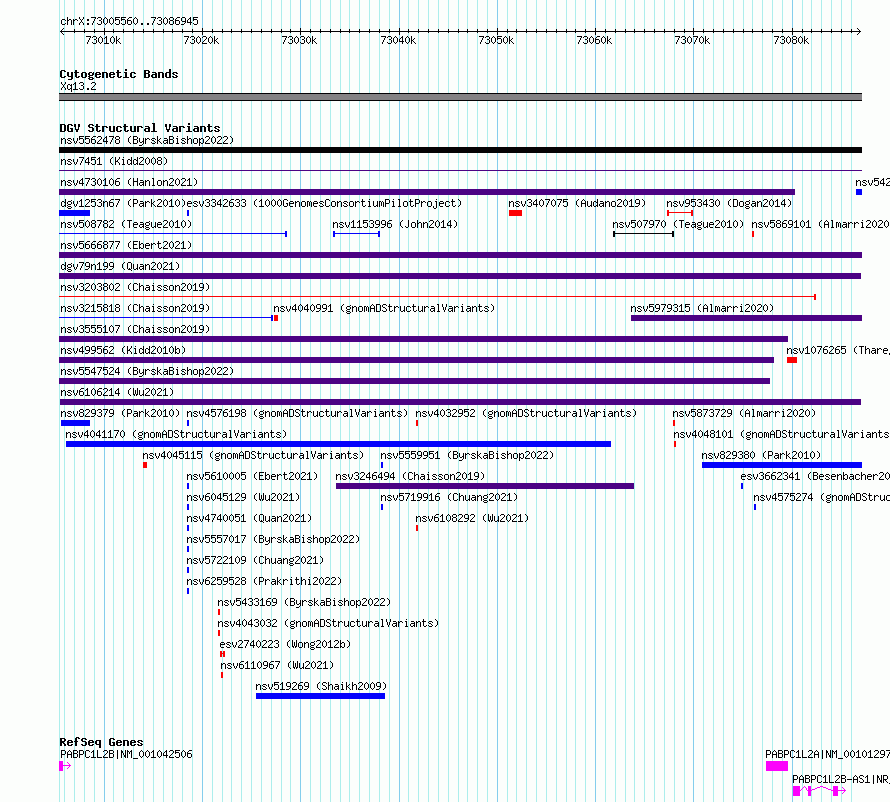The image size is (890, 802).
Task: Select the nsv4048101 variant label
Action: coord(781,434)
